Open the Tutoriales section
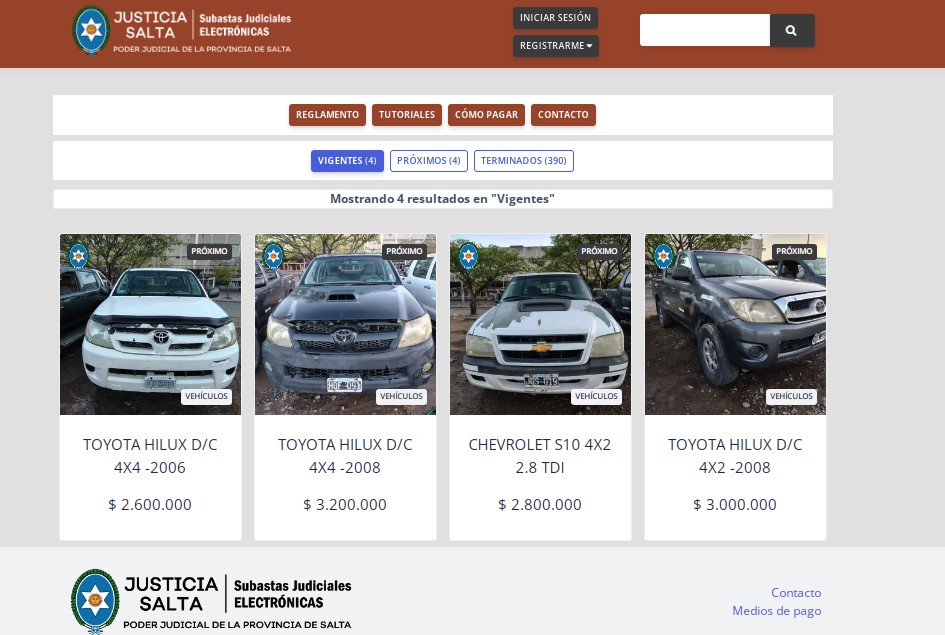Screen dimensions: 945x635 (407, 115)
